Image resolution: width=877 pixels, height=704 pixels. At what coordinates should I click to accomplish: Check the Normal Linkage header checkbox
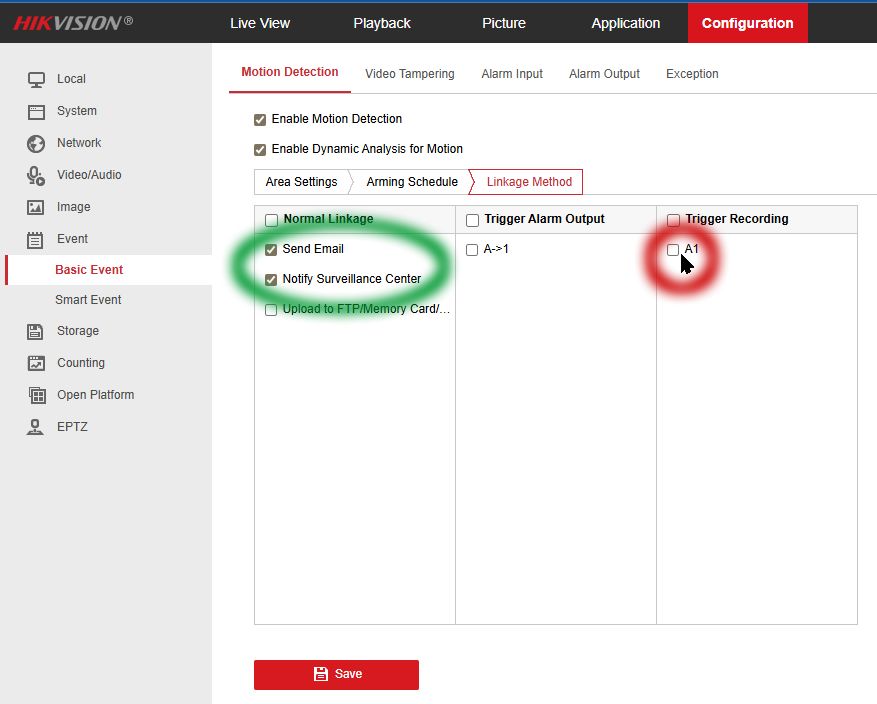271,220
